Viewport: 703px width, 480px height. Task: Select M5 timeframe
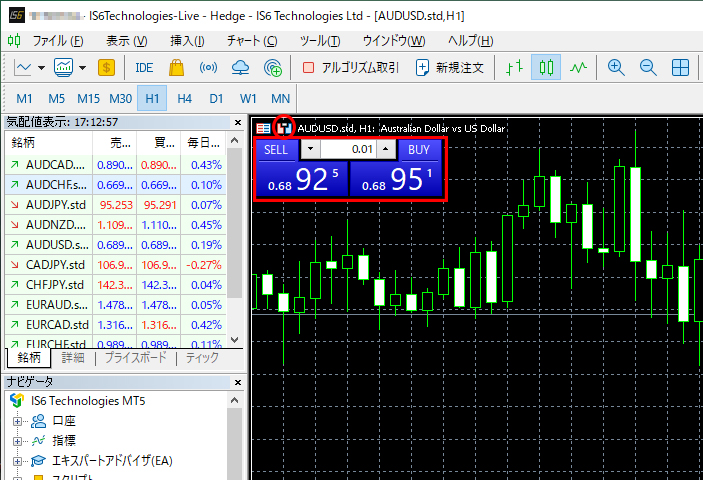(x=56, y=98)
